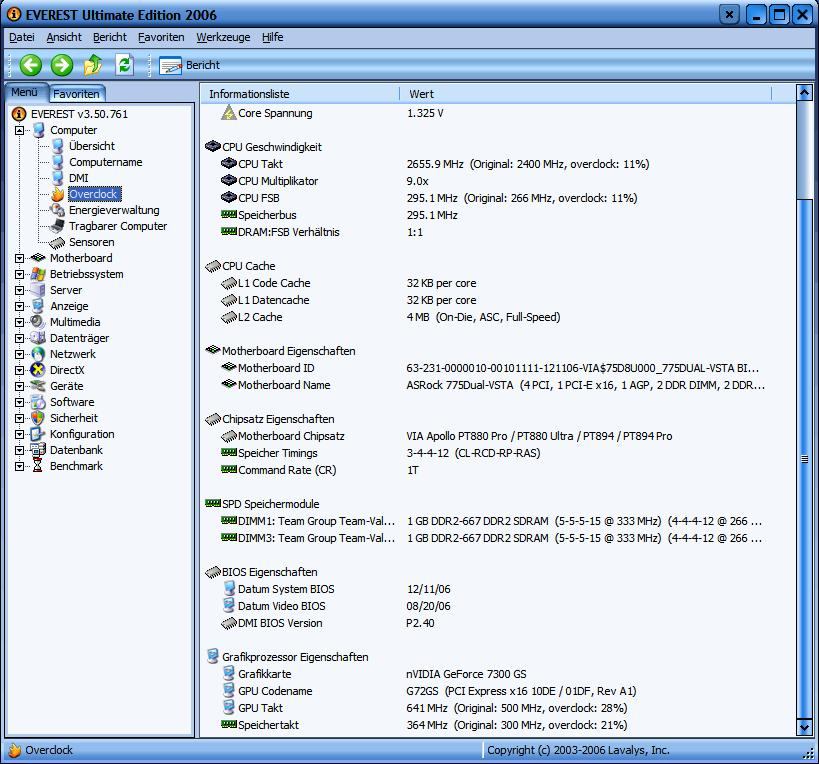Go forward with the green right arrow
The image size is (819, 764).
click(x=62, y=65)
